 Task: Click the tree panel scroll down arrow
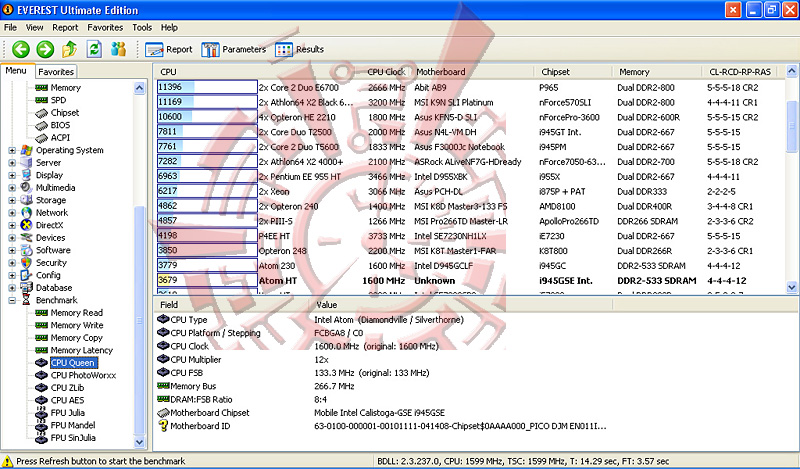(x=139, y=442)
